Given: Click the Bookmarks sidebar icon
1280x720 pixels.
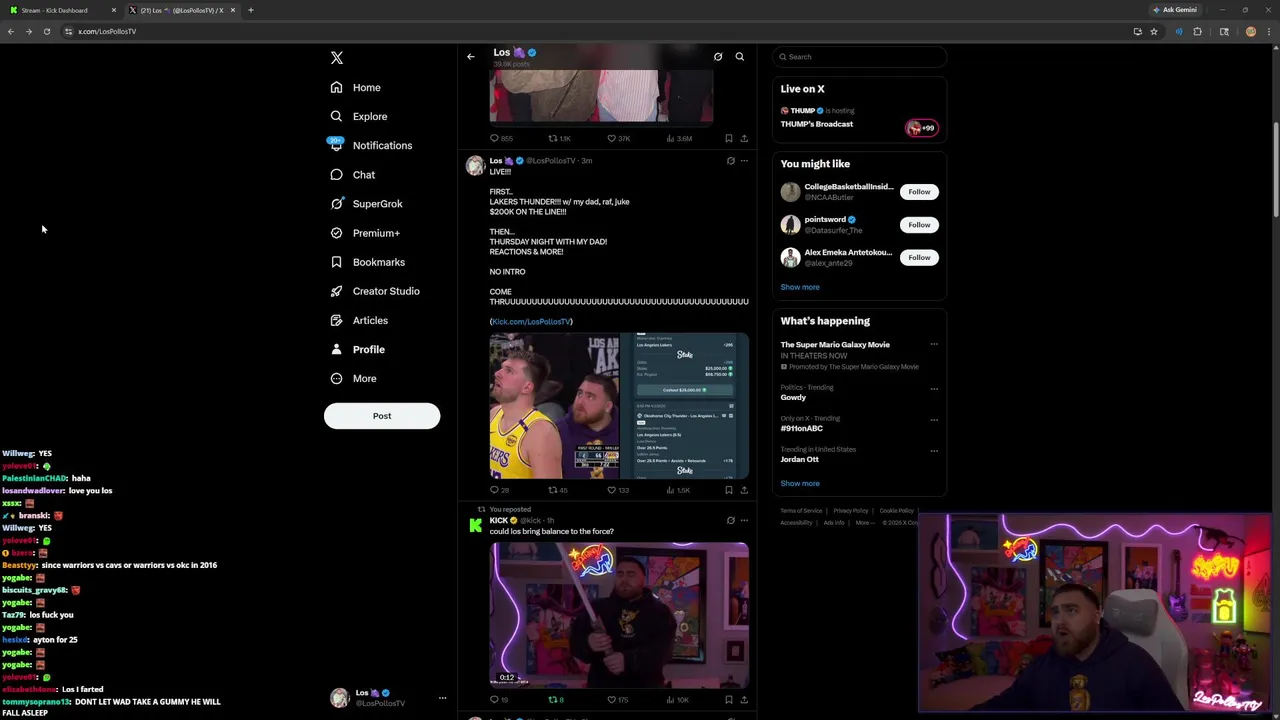Looking at the screenshot, I should click(x=336, y=262).
